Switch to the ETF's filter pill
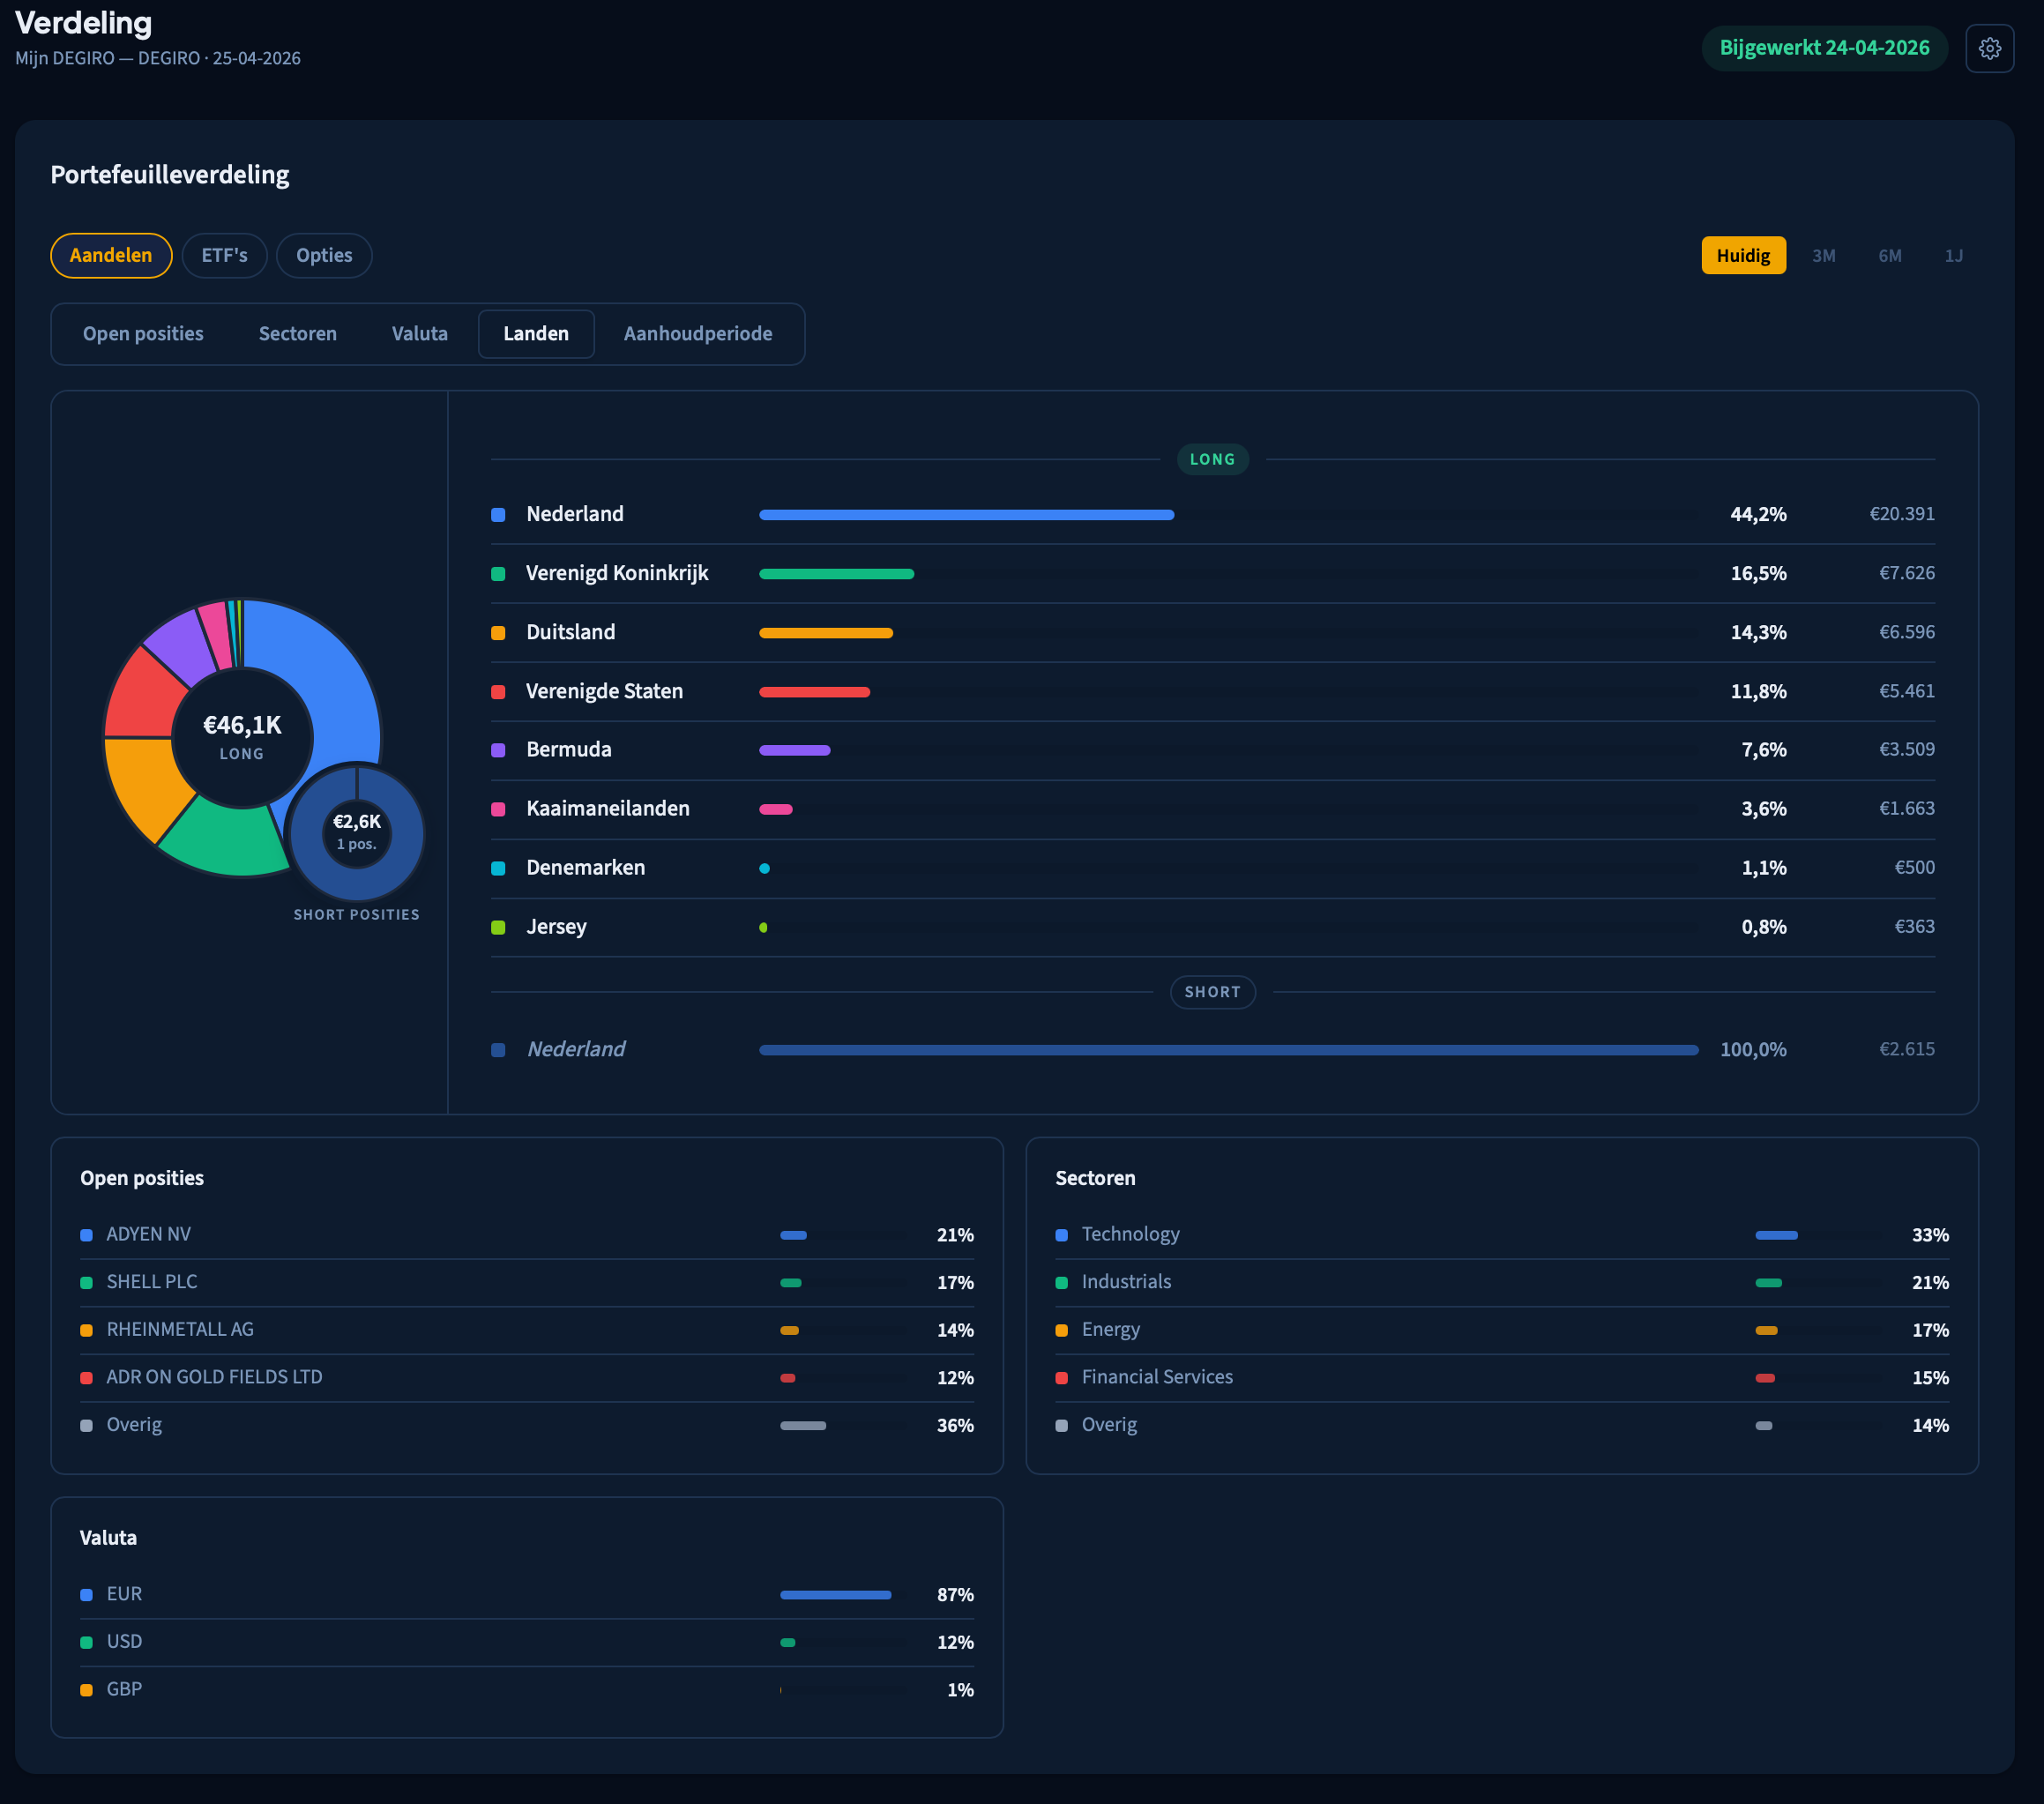The width and height of the screenshot is (2044, 1804). pyautogui.click(x=224, y=255)
